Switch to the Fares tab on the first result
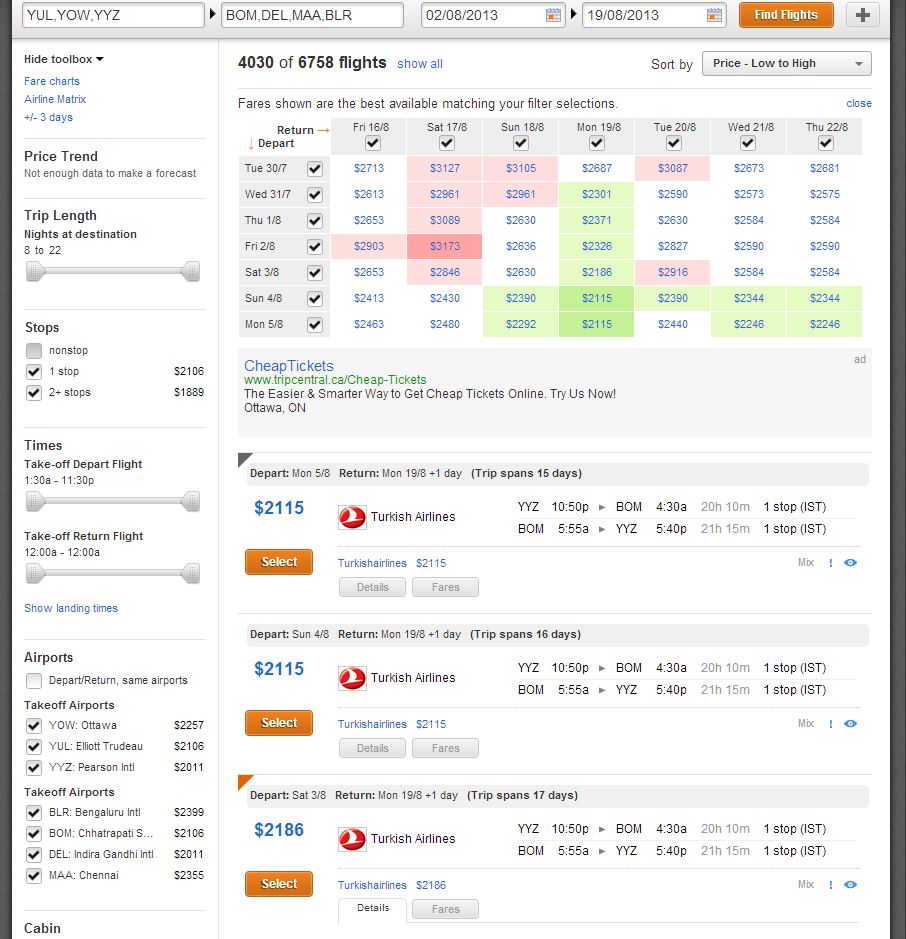Viewport: 906px width, 939px height. pos(444,587)
